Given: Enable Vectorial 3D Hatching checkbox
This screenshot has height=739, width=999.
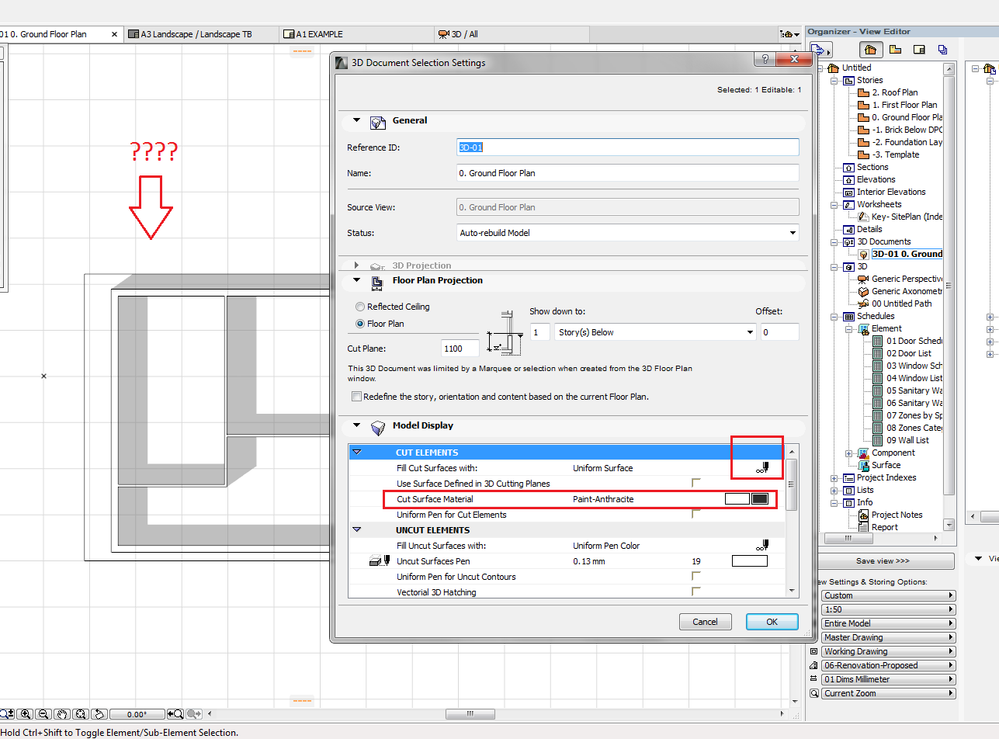Looking at the screenshot, I should tap(696, 591).
